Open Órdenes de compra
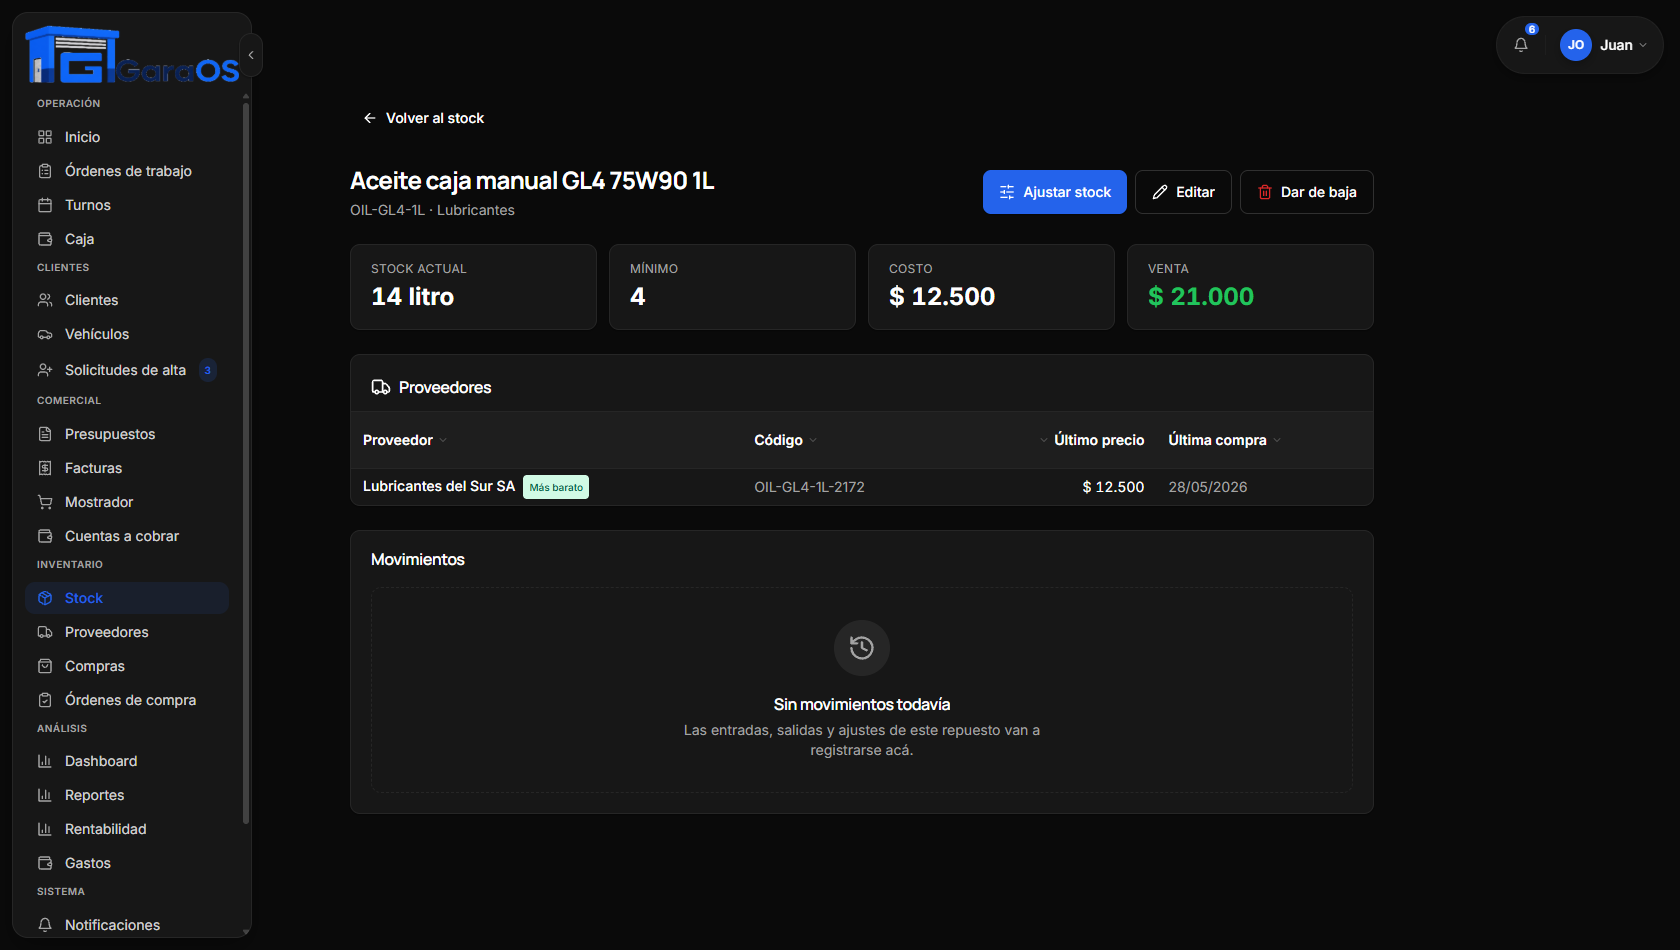1680x950 pixels. click(127, 700)
